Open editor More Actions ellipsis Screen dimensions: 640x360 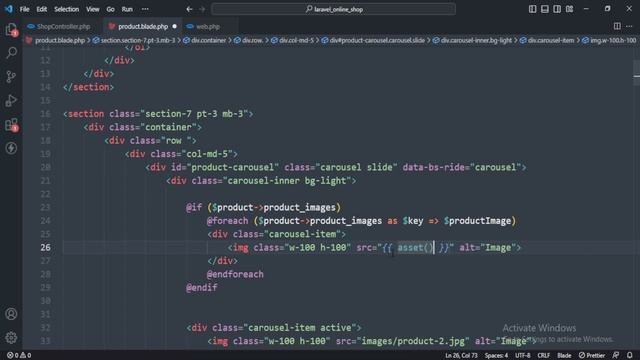[629, 26]
